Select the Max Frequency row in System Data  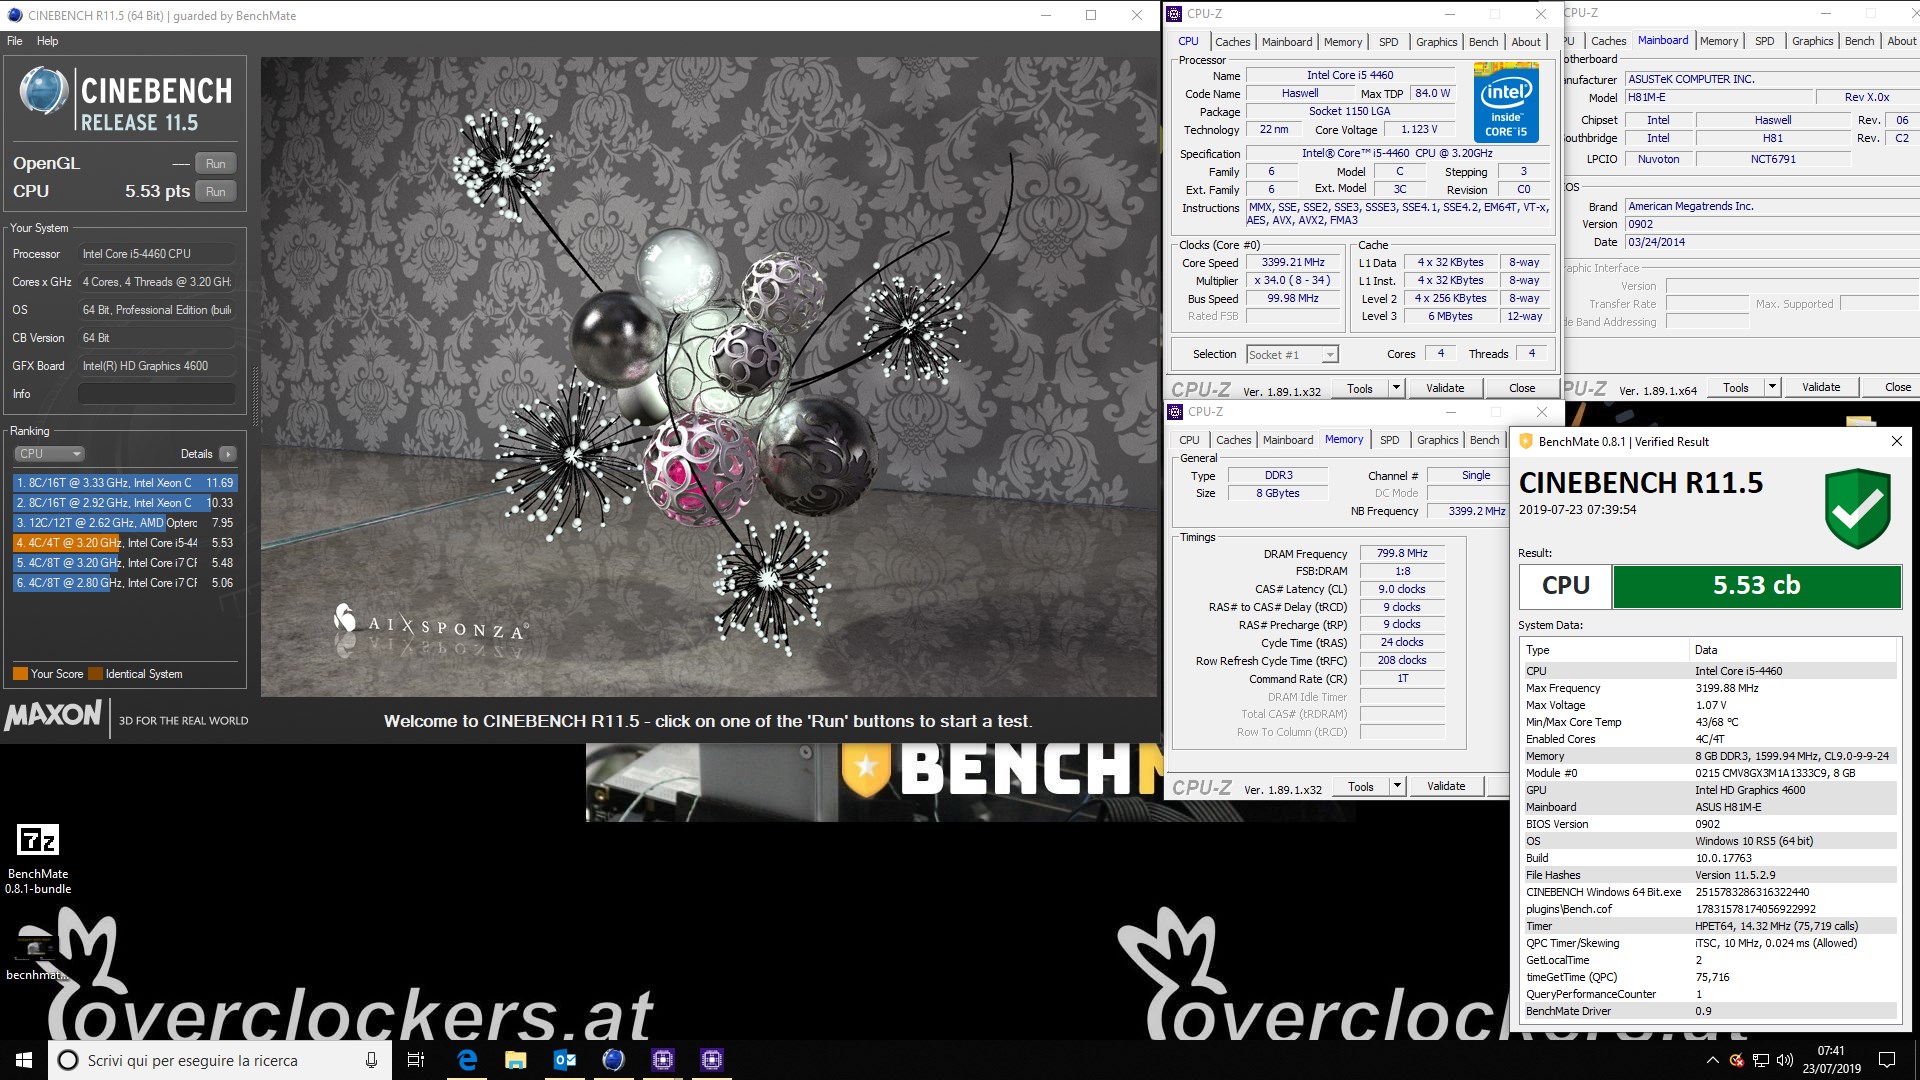click(x=1708, y=688)
